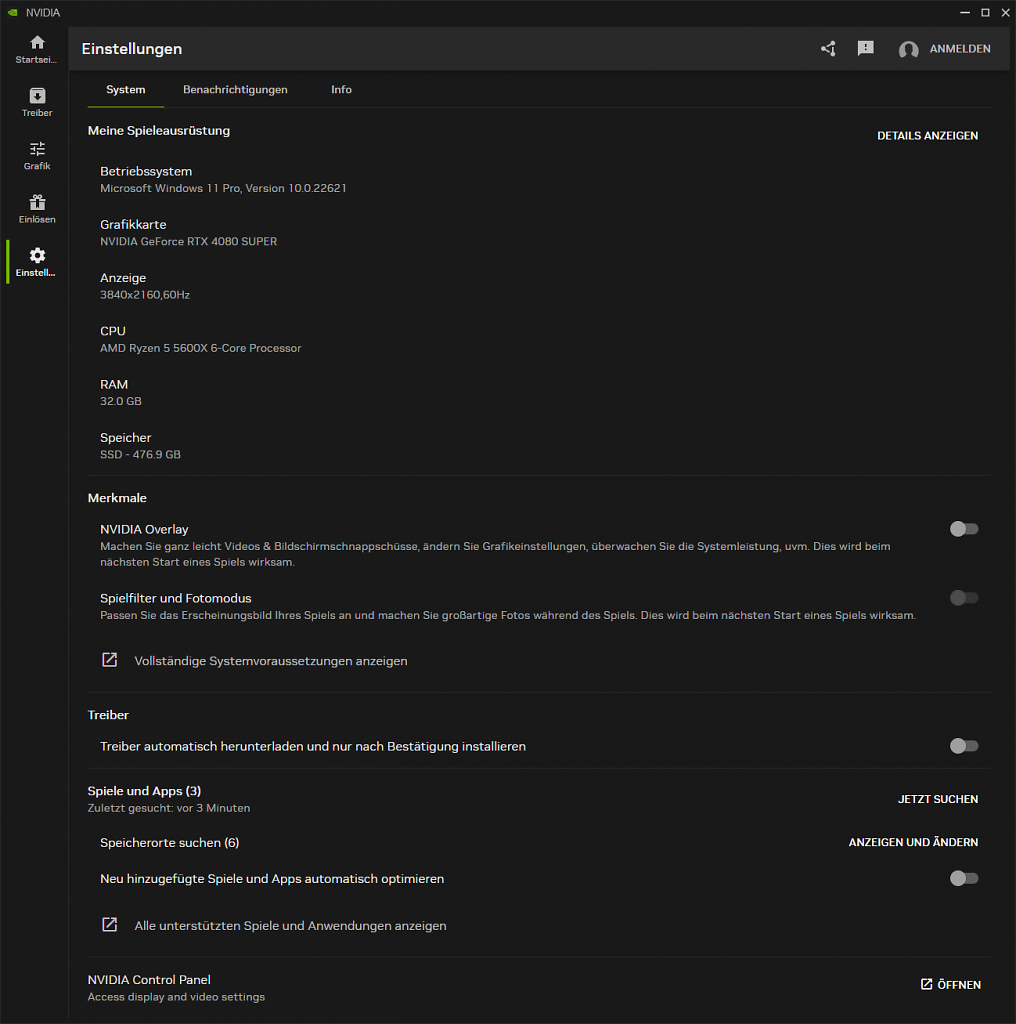Viewport: 1016px width, 1024px height.
Task: Click ANZEIGEN UND ÄNDERN button
Action: pos(913,842)
